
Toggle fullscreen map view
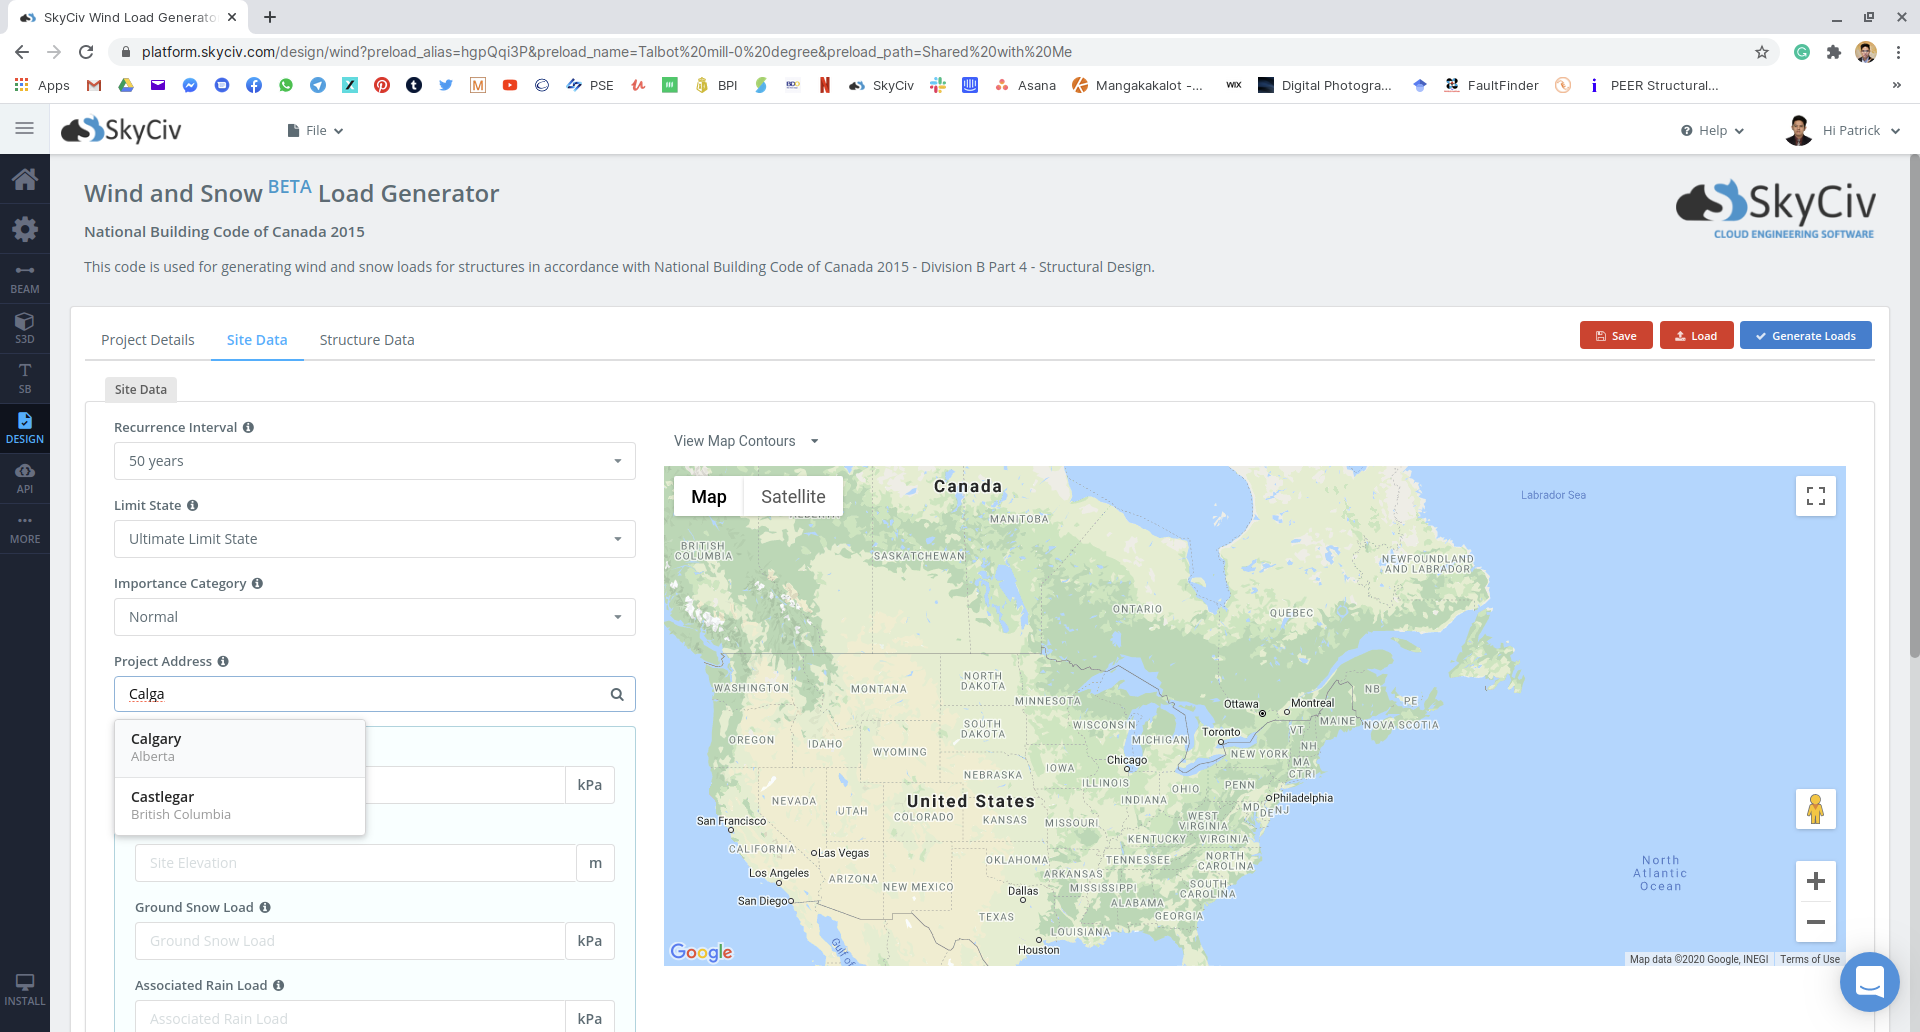click(1815, 496)
